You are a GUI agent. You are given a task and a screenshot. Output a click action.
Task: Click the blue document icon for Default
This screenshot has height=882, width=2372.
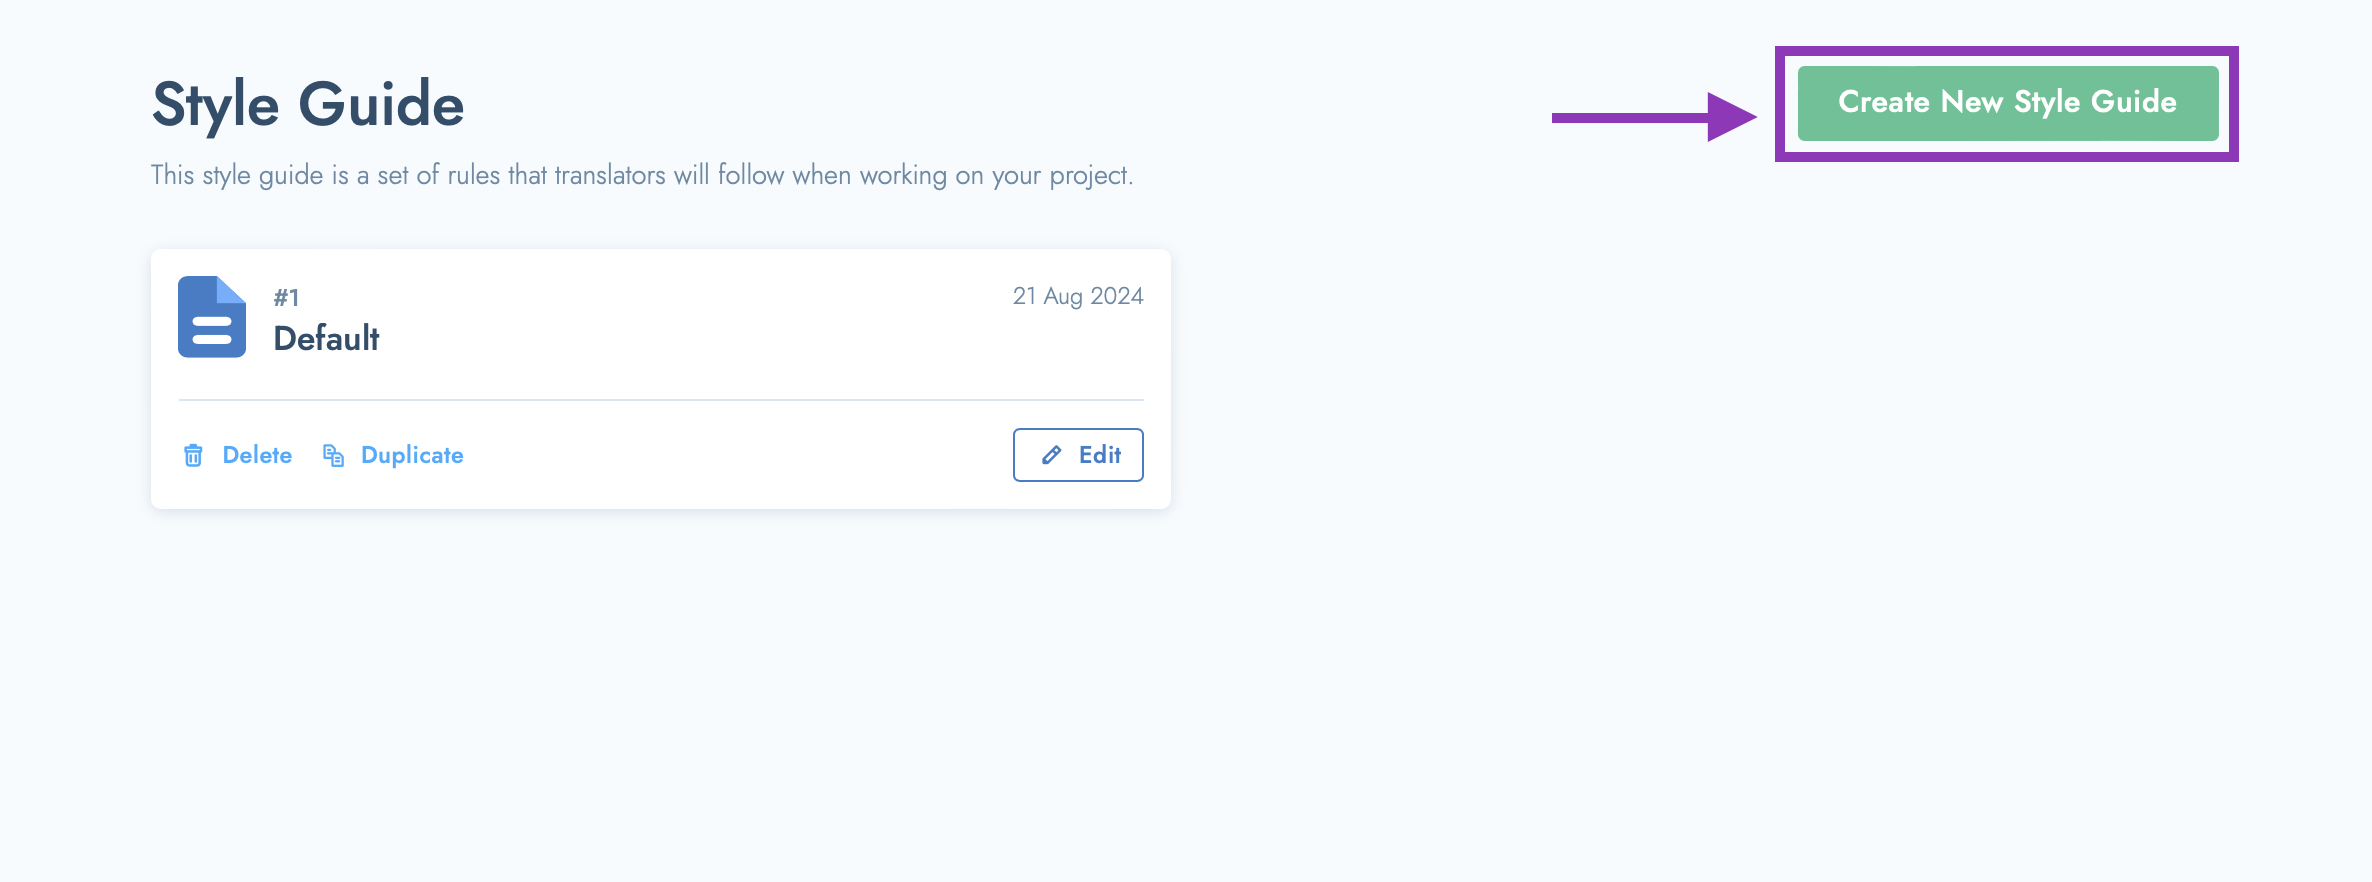click(x=212, y=317)
